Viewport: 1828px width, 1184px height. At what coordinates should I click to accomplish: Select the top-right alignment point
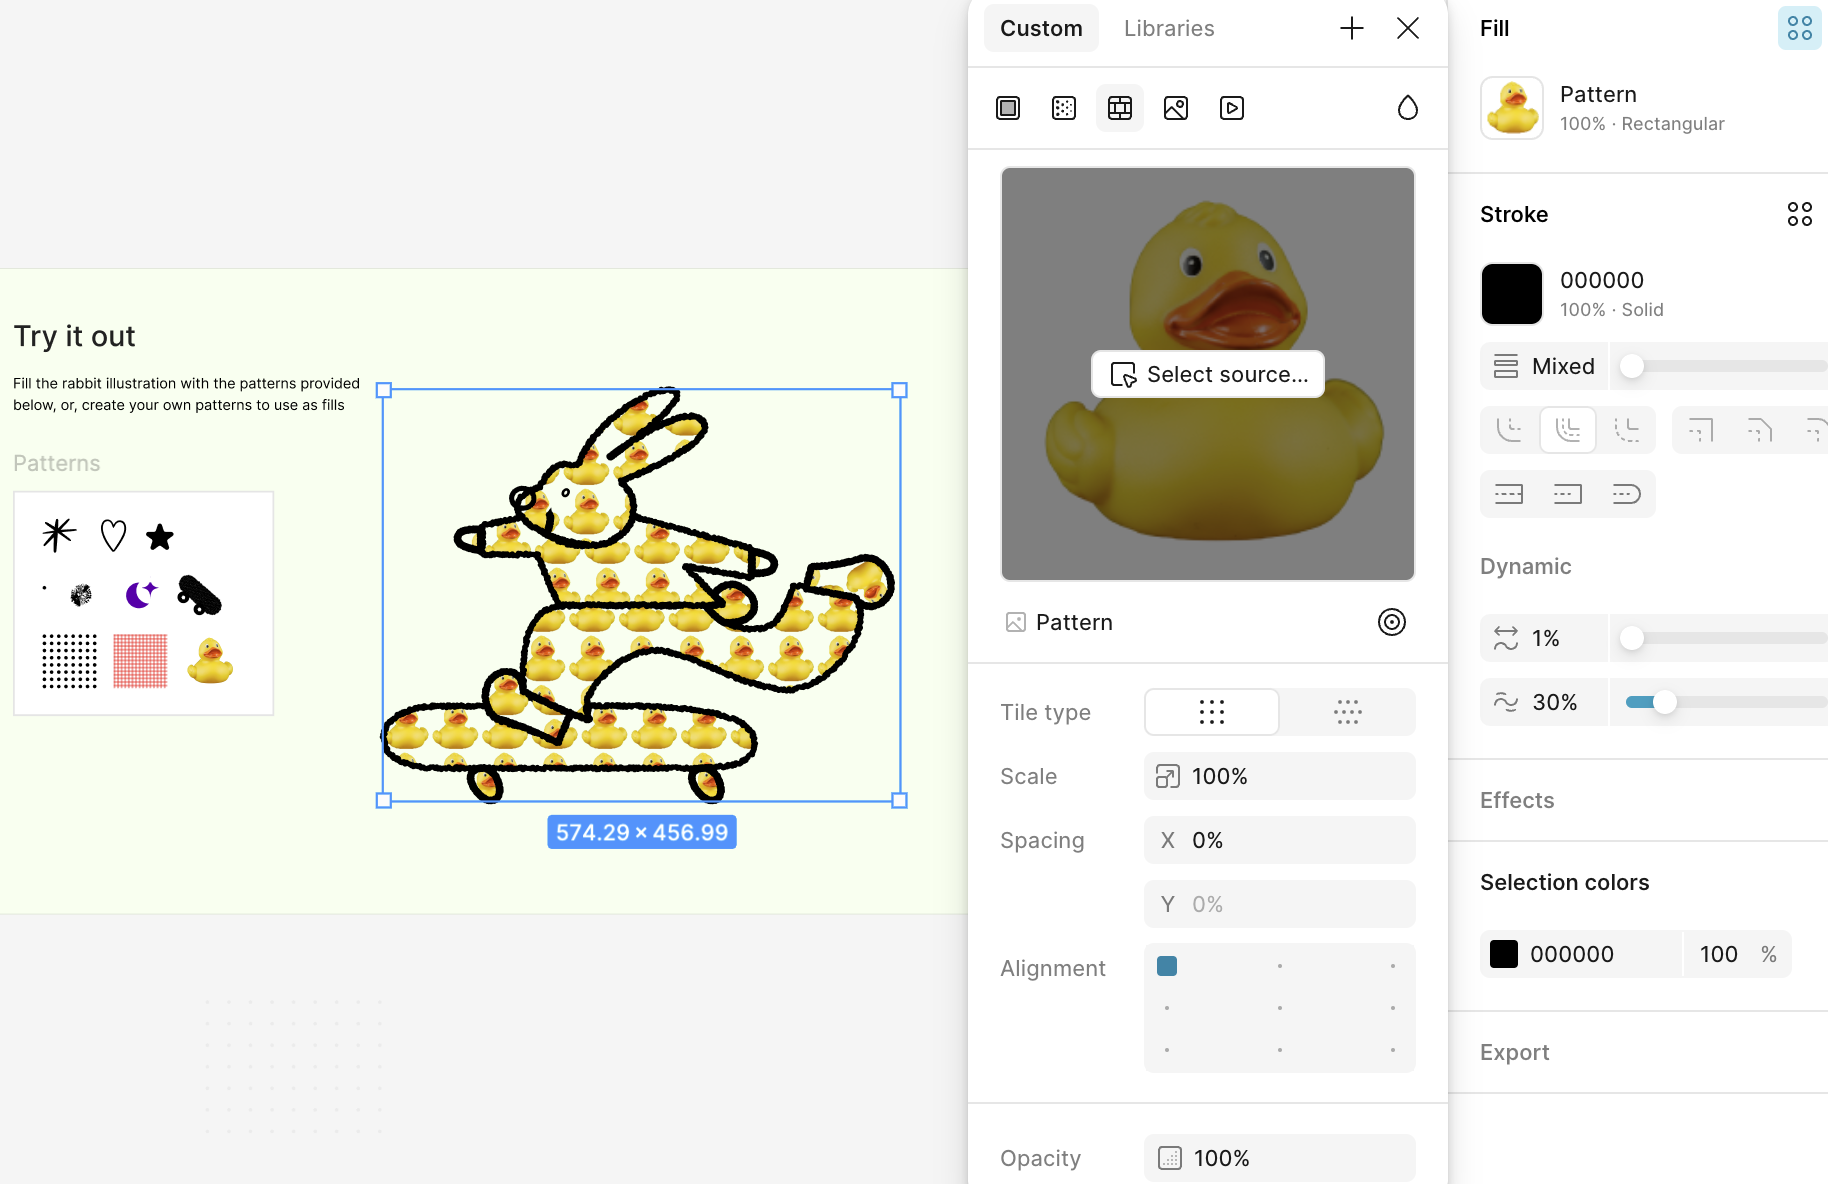[x=1393, y=966]
